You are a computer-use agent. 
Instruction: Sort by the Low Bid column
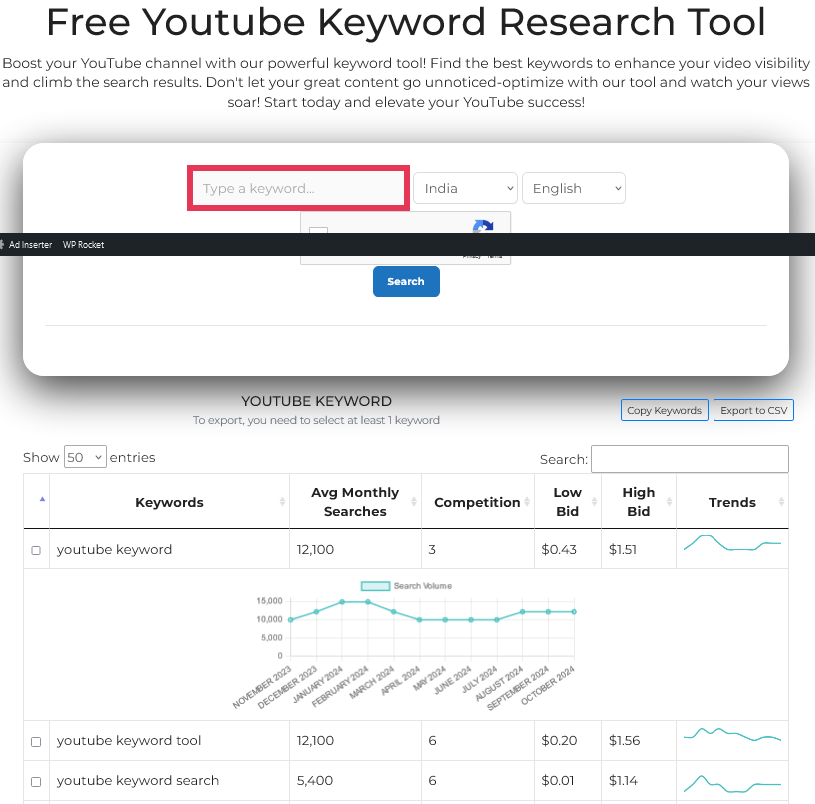tap(568, 502)
